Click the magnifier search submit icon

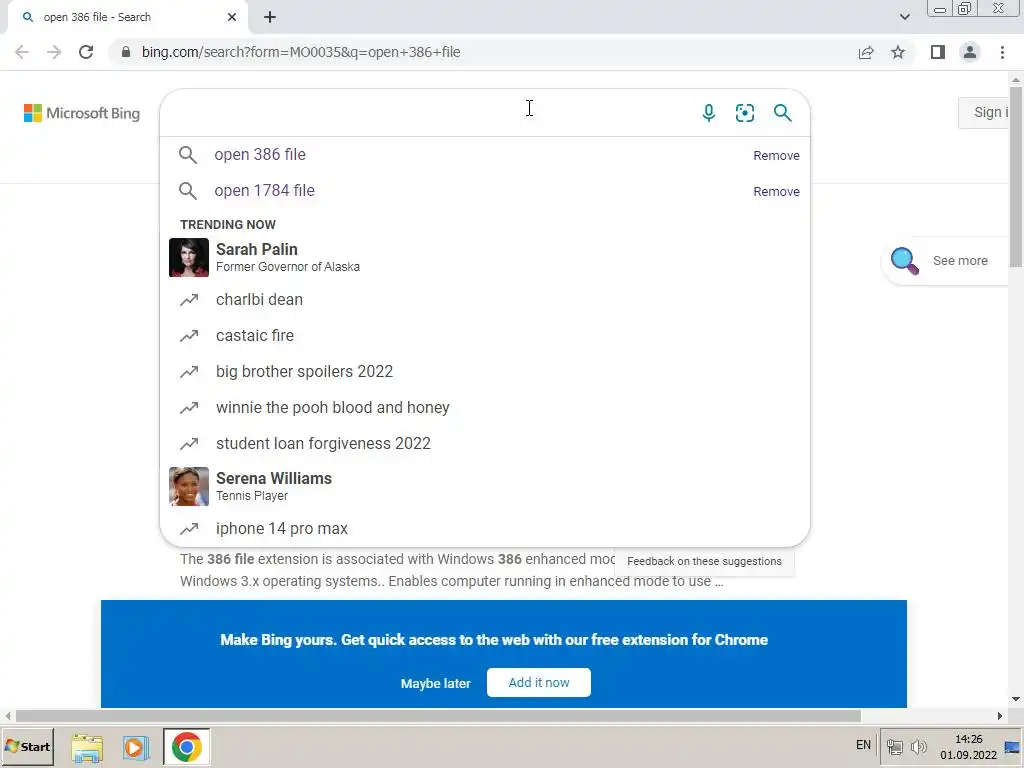(782, 113)
